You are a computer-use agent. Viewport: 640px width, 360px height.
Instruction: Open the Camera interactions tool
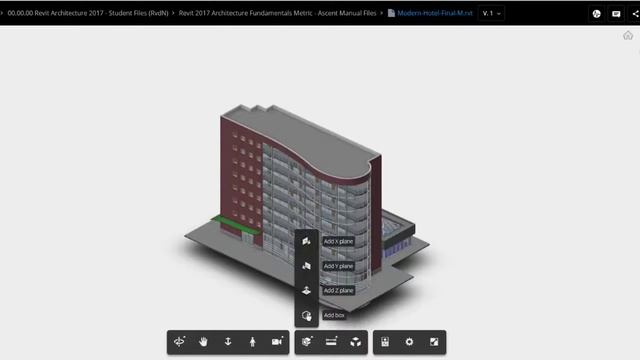coord(277,342)
